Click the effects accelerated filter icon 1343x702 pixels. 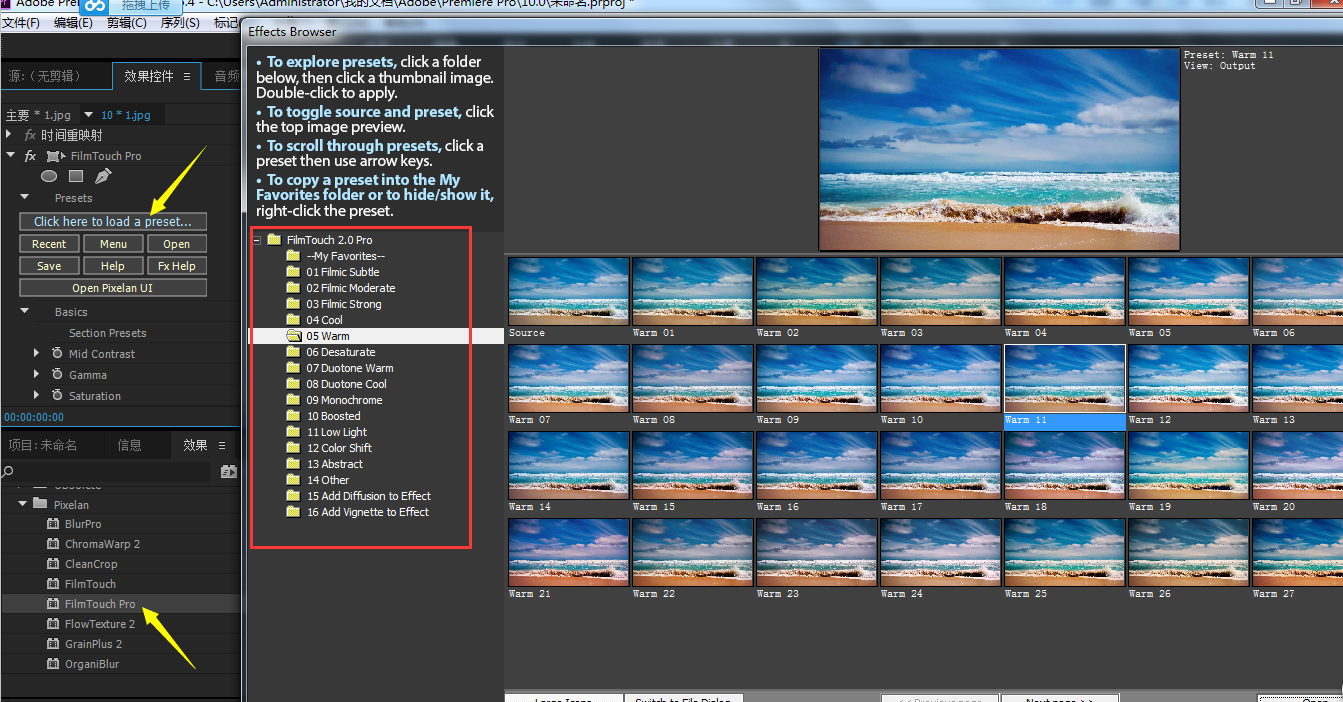[228, 471]
